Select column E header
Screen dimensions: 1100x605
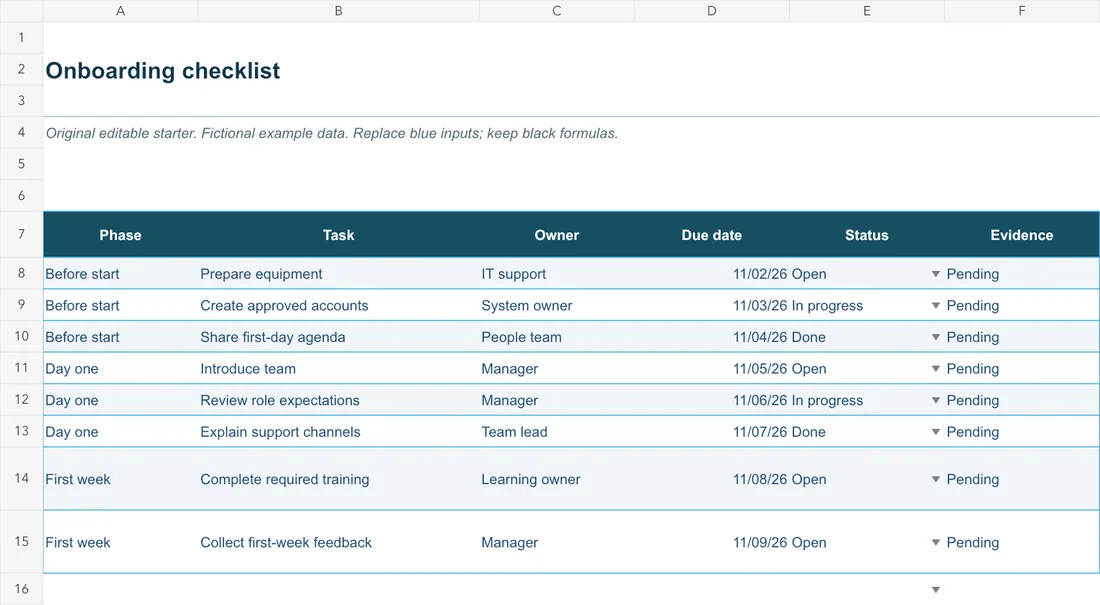(866, 11)
